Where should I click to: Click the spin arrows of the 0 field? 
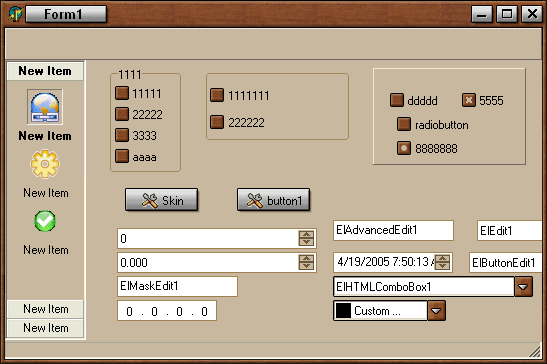tap(306, 238)
